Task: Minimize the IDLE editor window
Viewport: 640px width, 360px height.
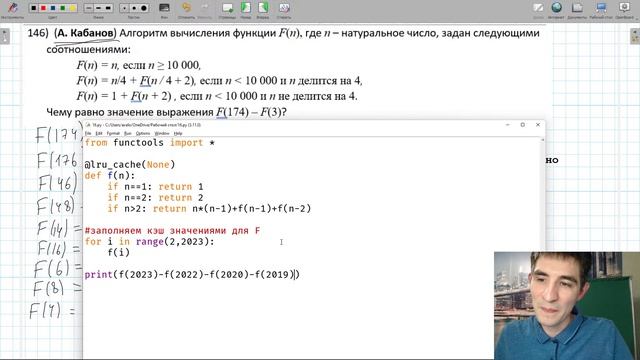Action: 507,125
